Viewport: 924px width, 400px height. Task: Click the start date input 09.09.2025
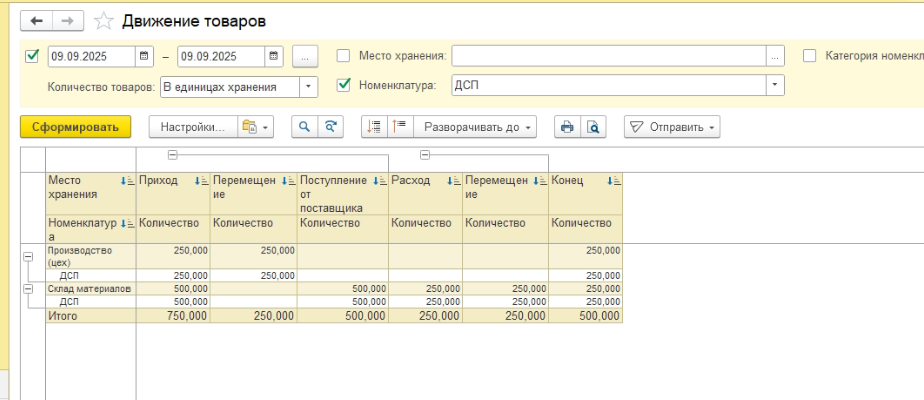pos(92,57)
